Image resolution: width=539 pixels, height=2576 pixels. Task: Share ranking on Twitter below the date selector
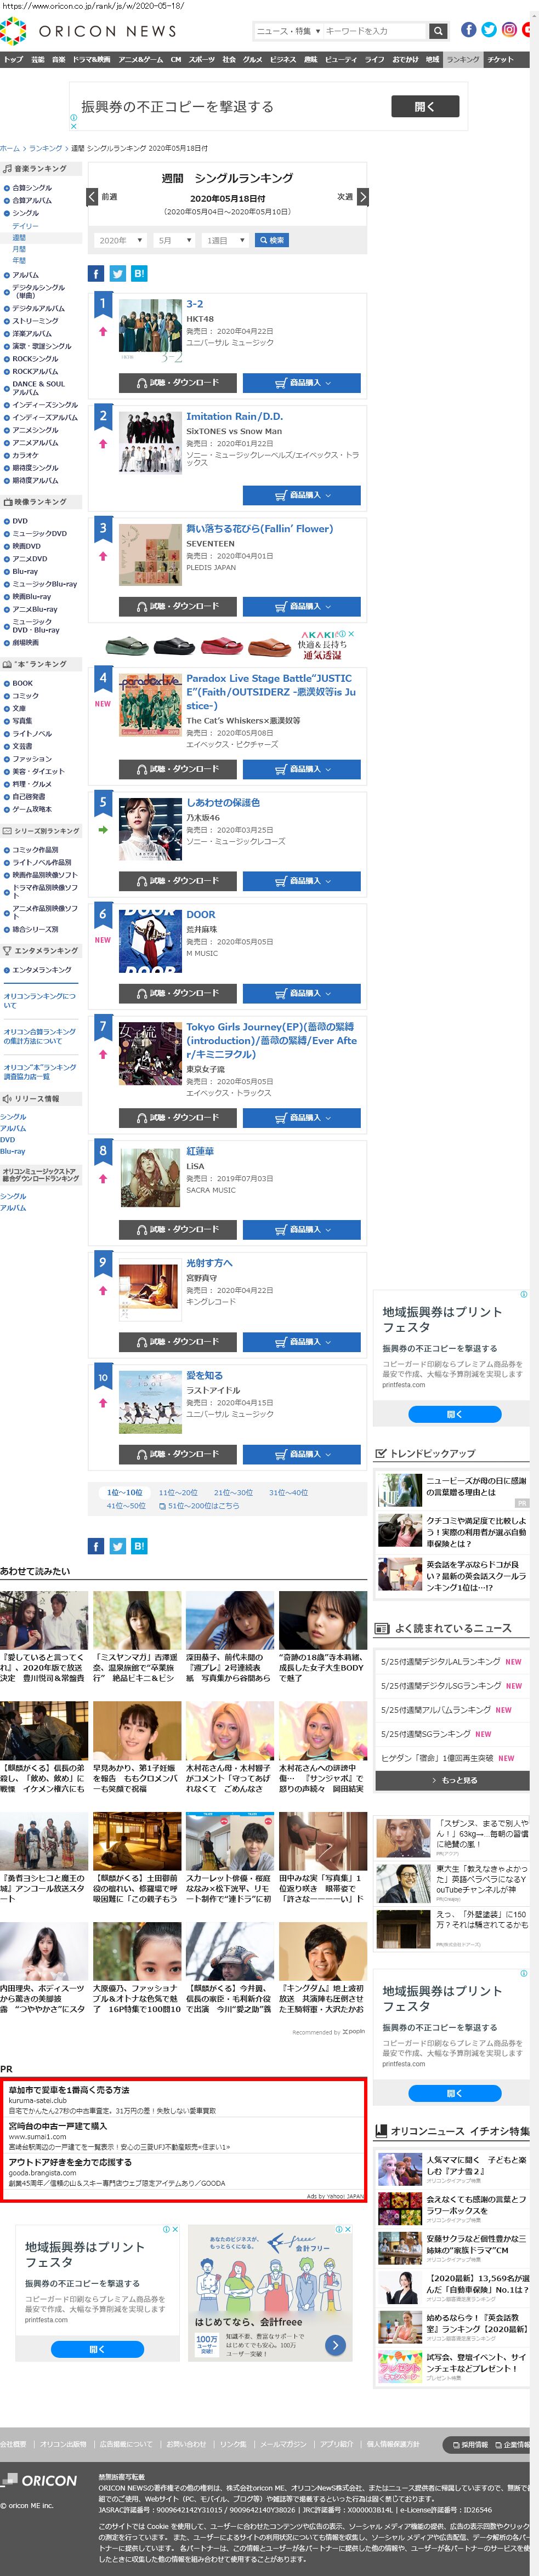point(117,273)
